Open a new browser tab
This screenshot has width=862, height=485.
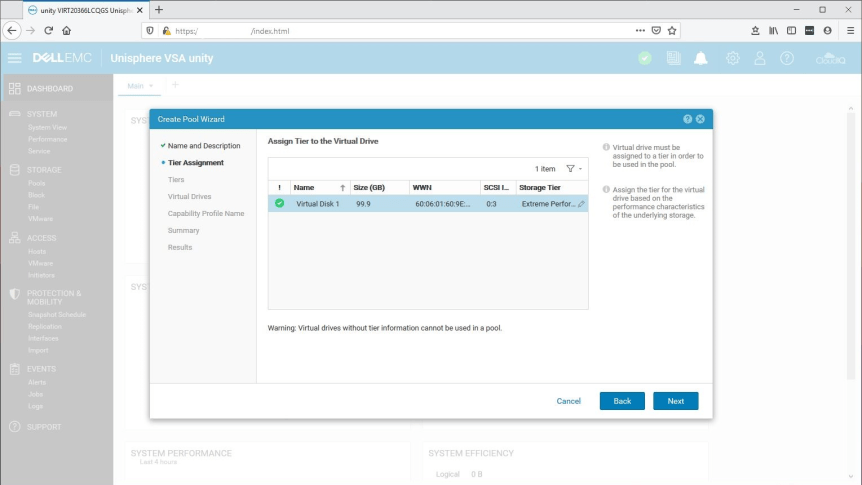tap(159, 9)
